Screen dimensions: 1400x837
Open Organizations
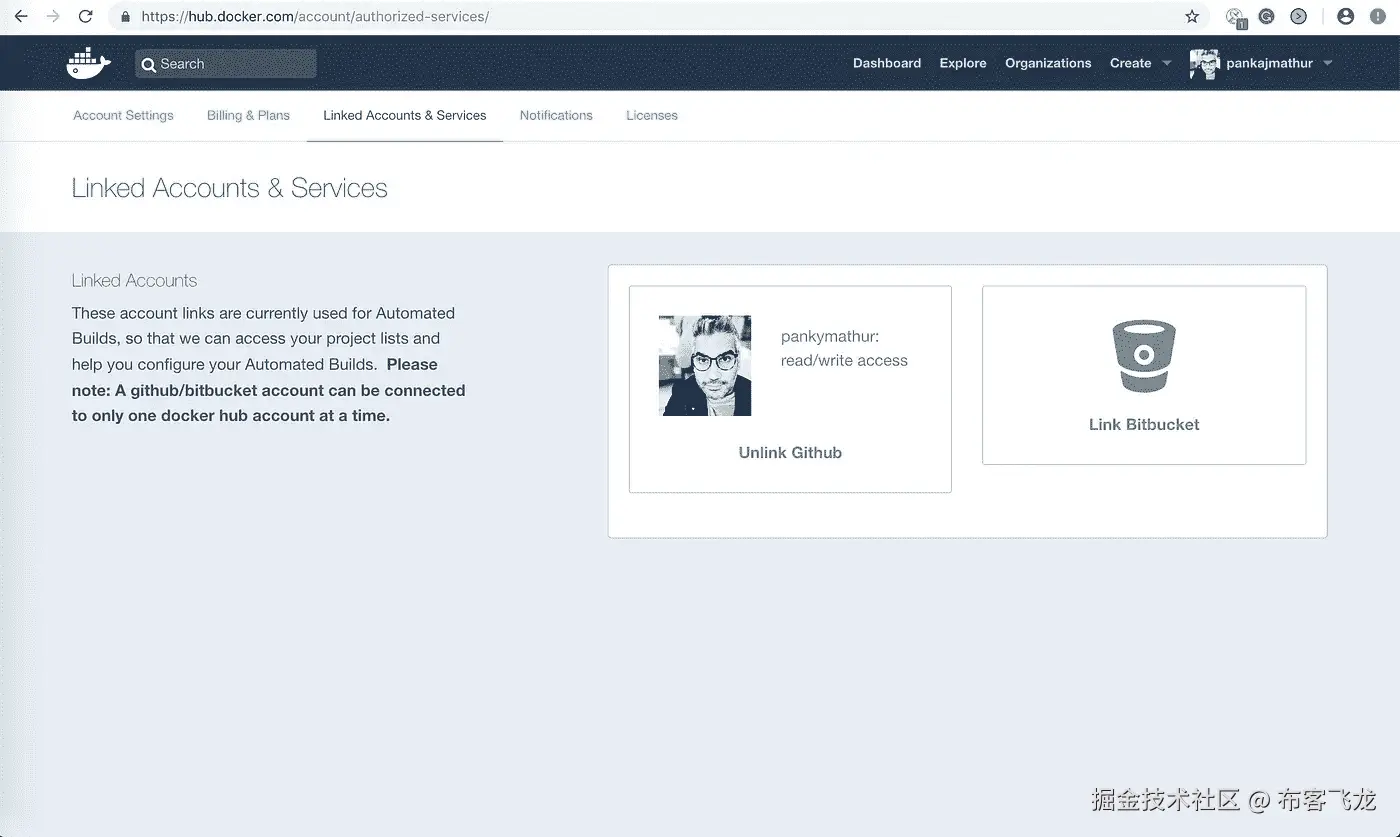point(1048,63)
